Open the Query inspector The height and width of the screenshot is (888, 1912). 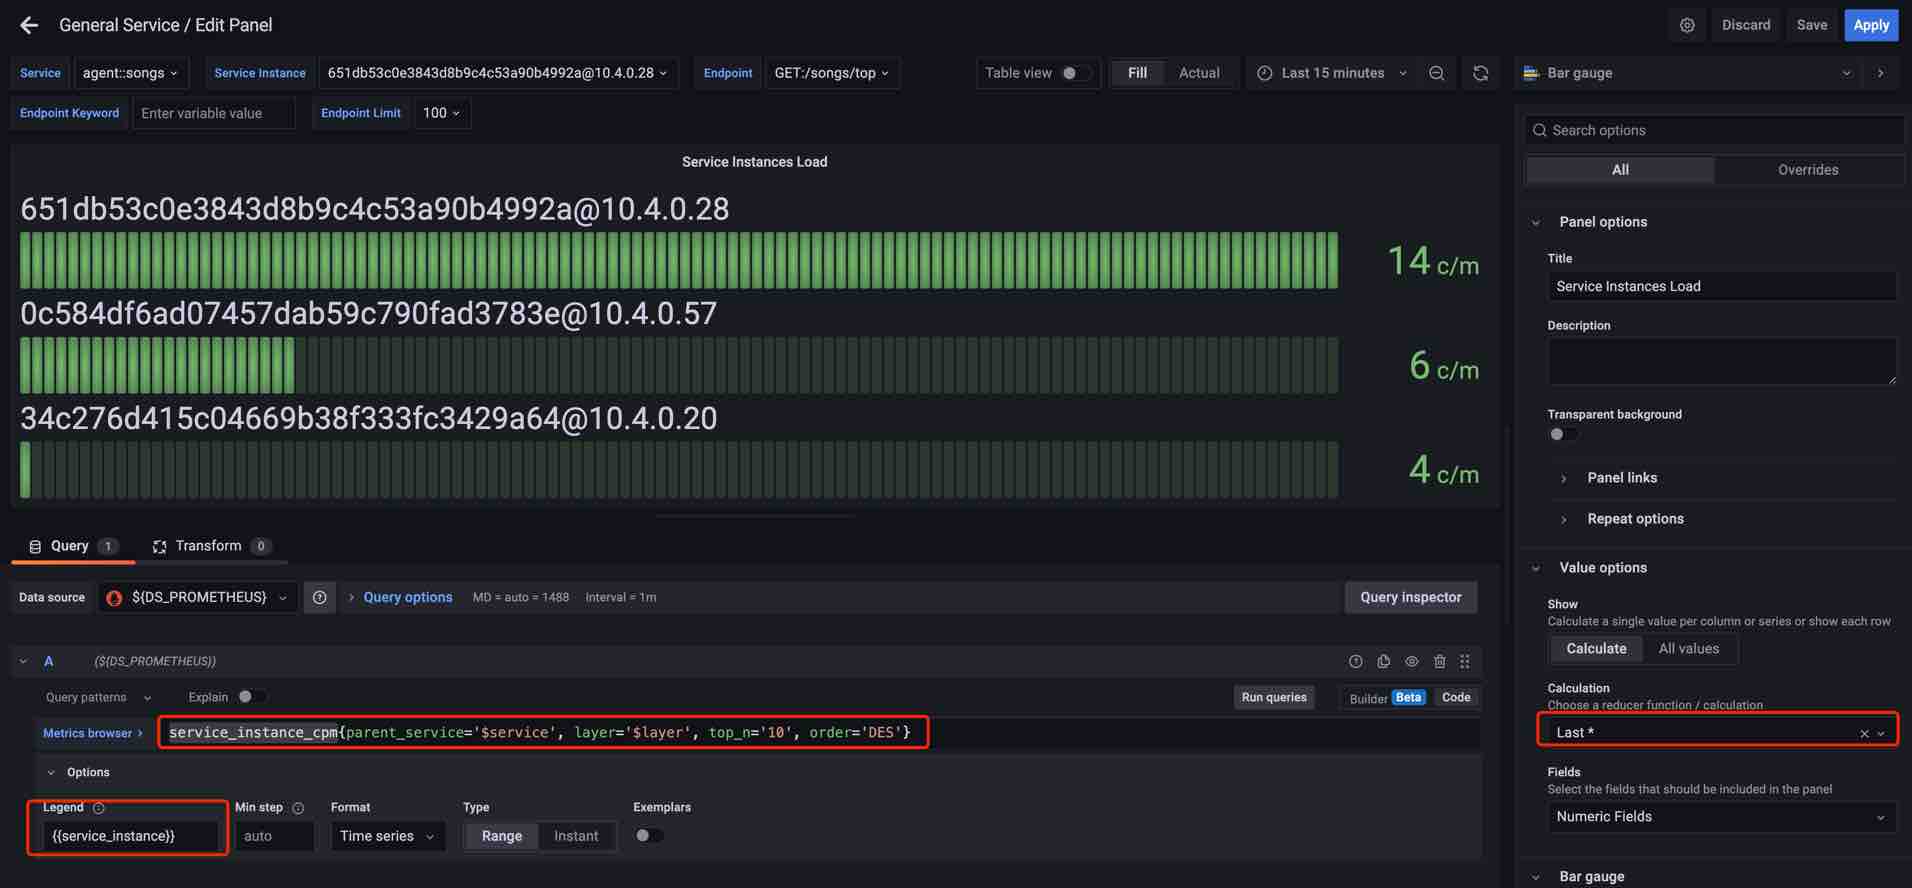1410,597
